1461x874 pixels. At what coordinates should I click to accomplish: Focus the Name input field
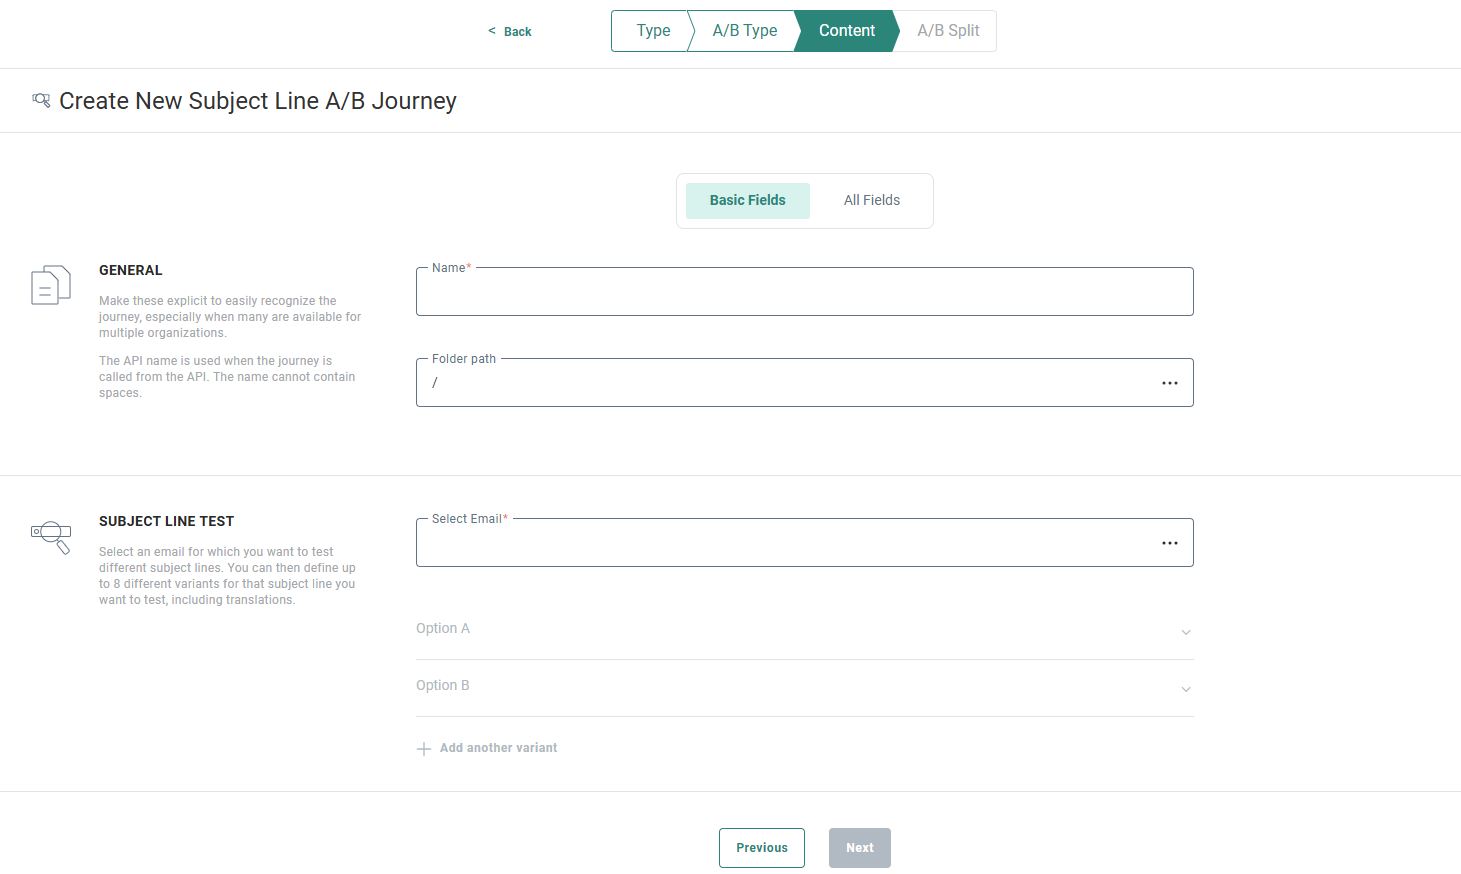click(804, 293)
